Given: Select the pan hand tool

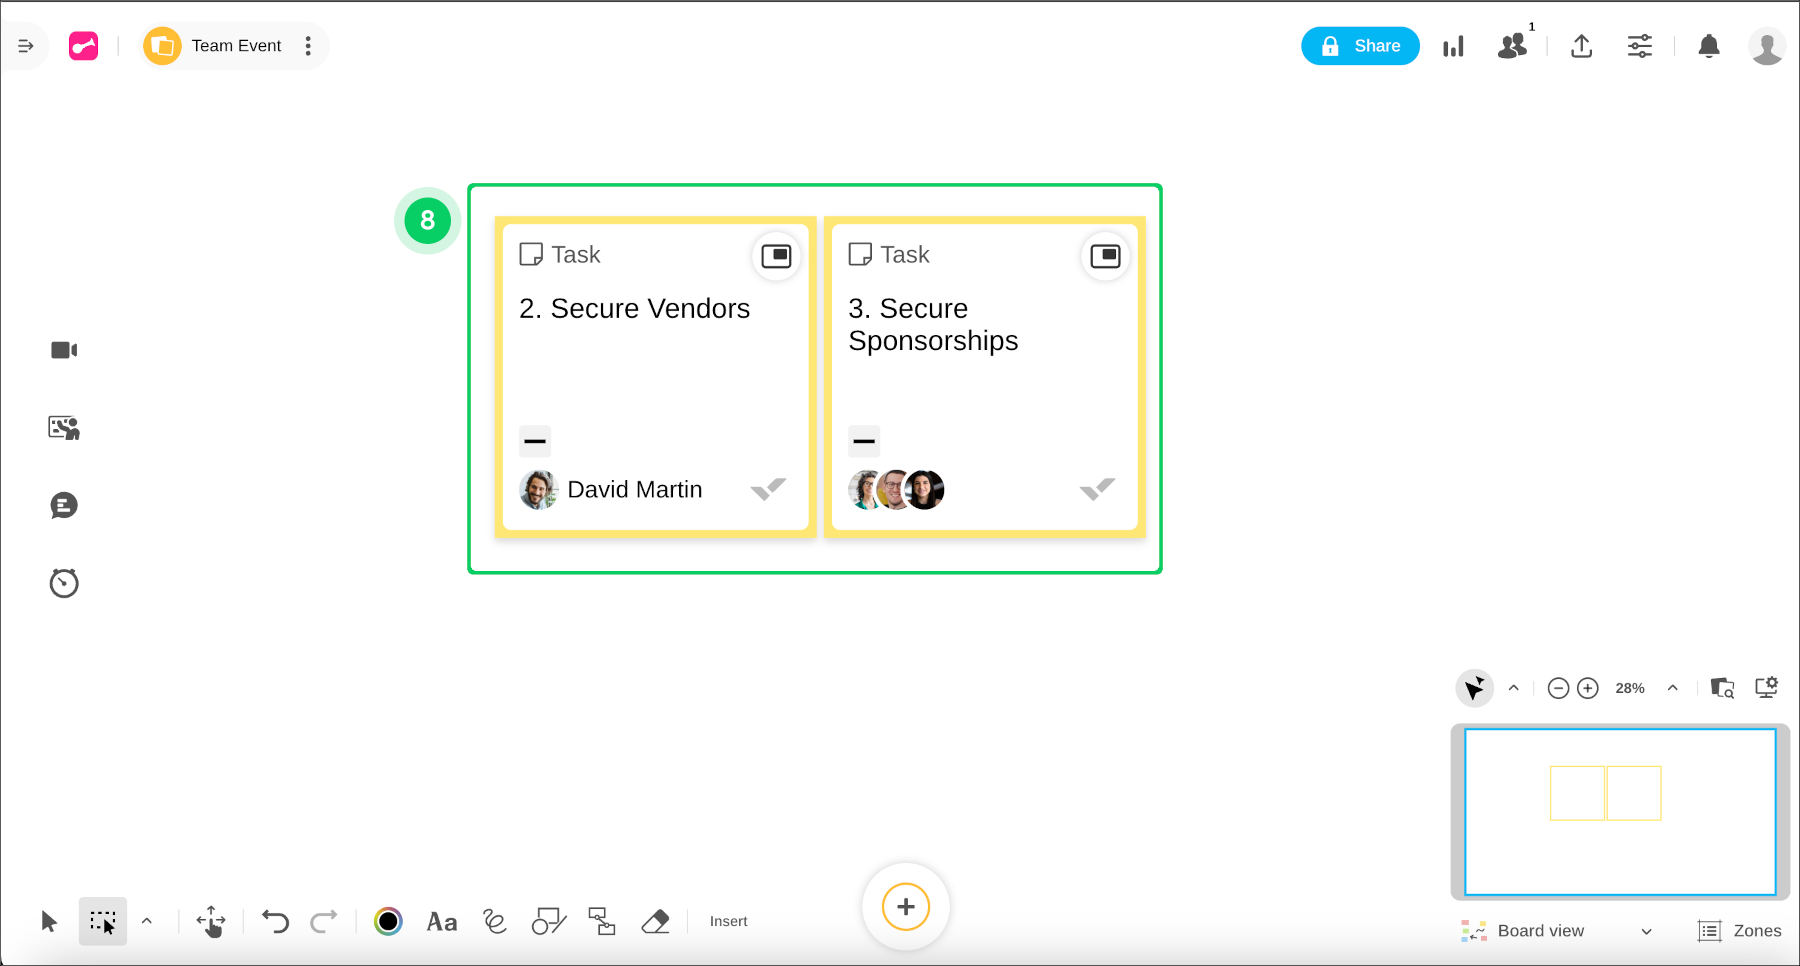Looking at the screenshot, I should 211,921.
